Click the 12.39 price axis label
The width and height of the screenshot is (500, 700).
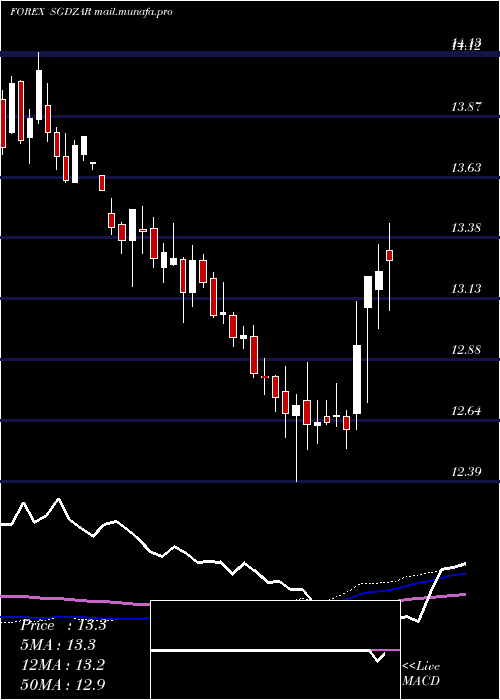point(467,471)
